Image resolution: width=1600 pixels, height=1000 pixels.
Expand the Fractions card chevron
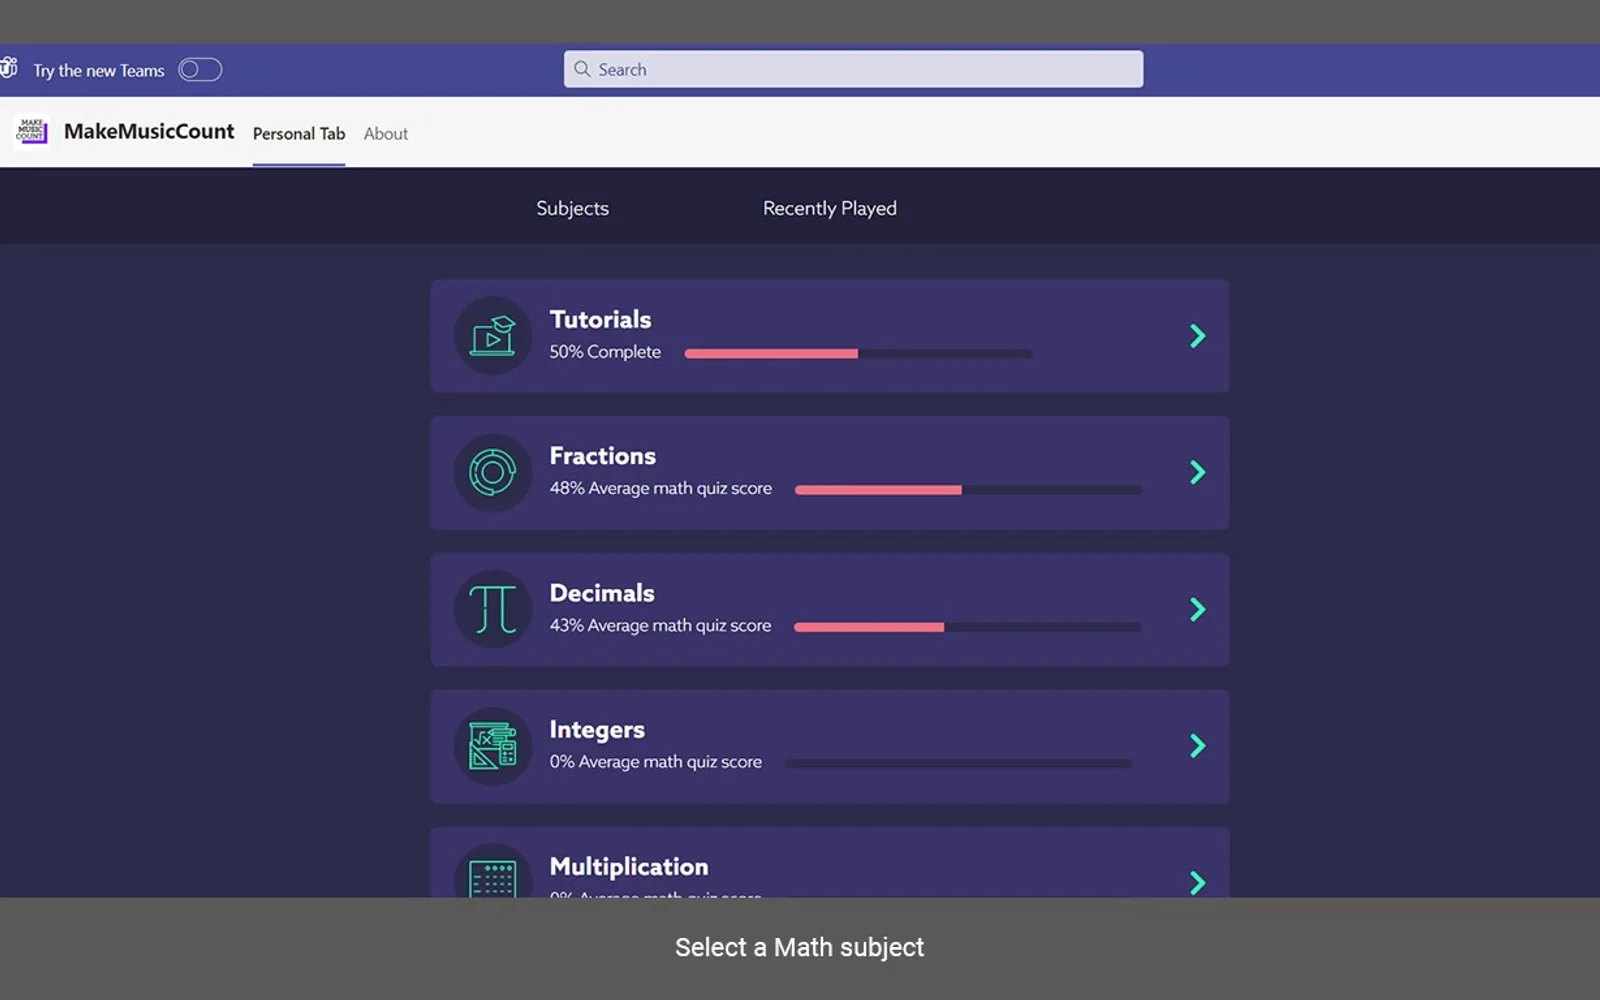(1197, 473)
